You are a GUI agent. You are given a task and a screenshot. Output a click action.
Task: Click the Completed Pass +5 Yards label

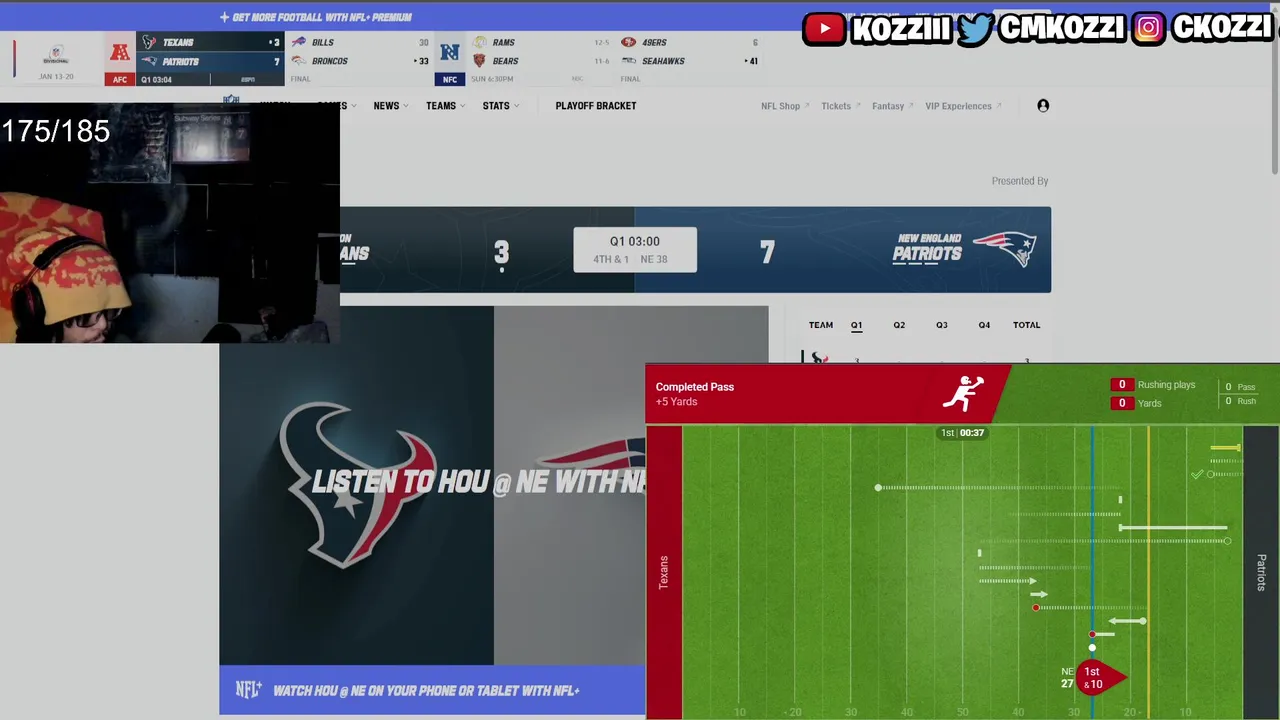695,394
